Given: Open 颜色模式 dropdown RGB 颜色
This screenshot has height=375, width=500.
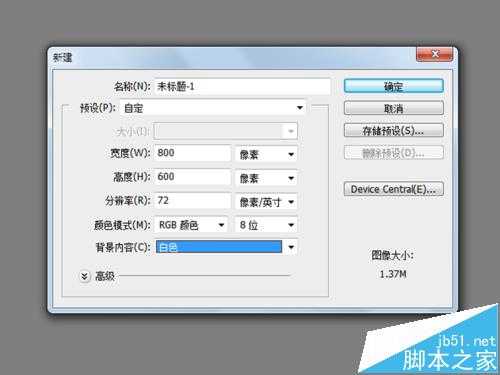Looking at the screenshot, I should pyautogui.click(x=191, y=225).
